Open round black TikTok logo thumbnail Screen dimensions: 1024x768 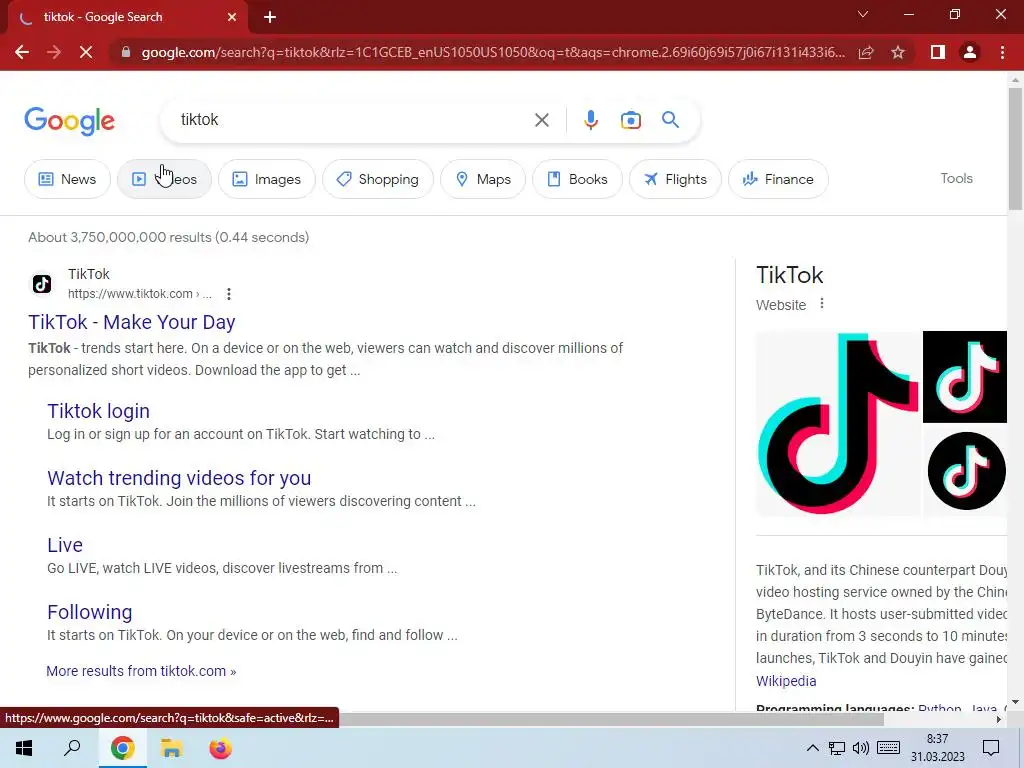[x=965, y=470]
